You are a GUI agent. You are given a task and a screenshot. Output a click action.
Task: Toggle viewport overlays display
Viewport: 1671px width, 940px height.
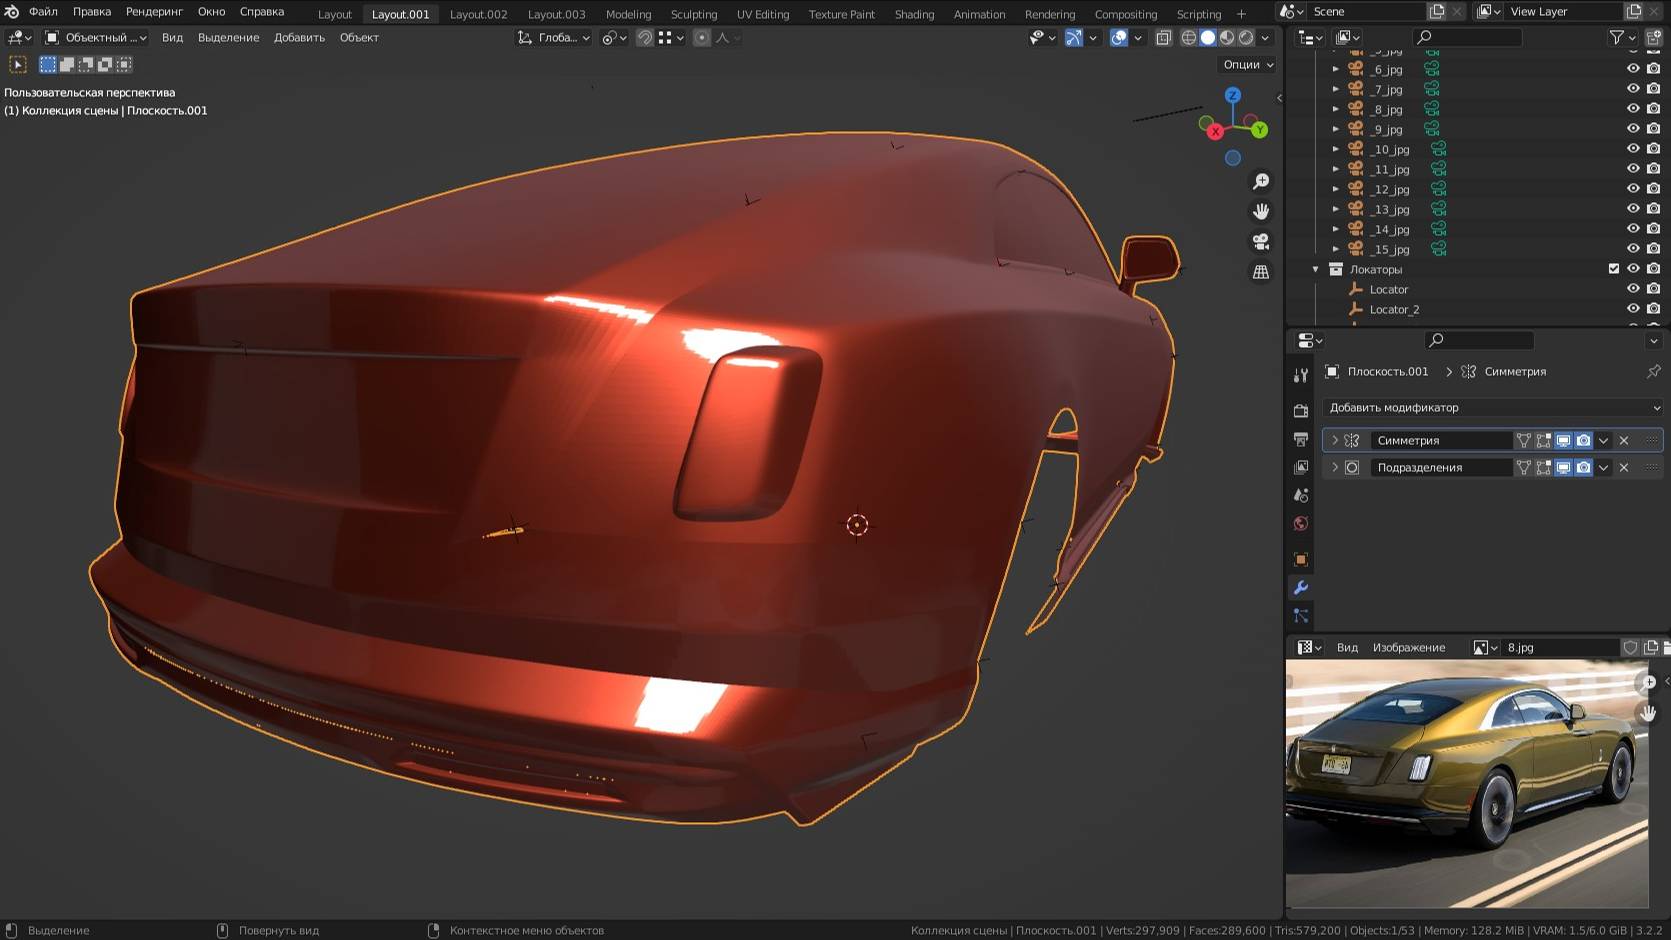pos(1119,38)
